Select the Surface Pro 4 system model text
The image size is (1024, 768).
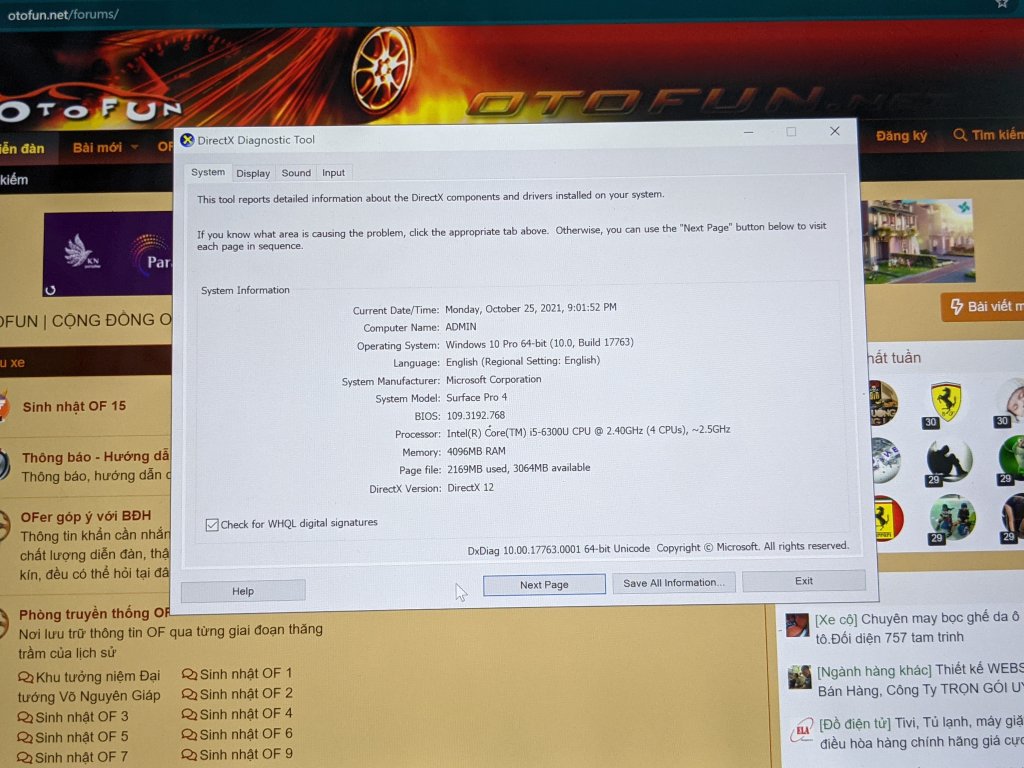pyautogui.click(x=477, y=397)
